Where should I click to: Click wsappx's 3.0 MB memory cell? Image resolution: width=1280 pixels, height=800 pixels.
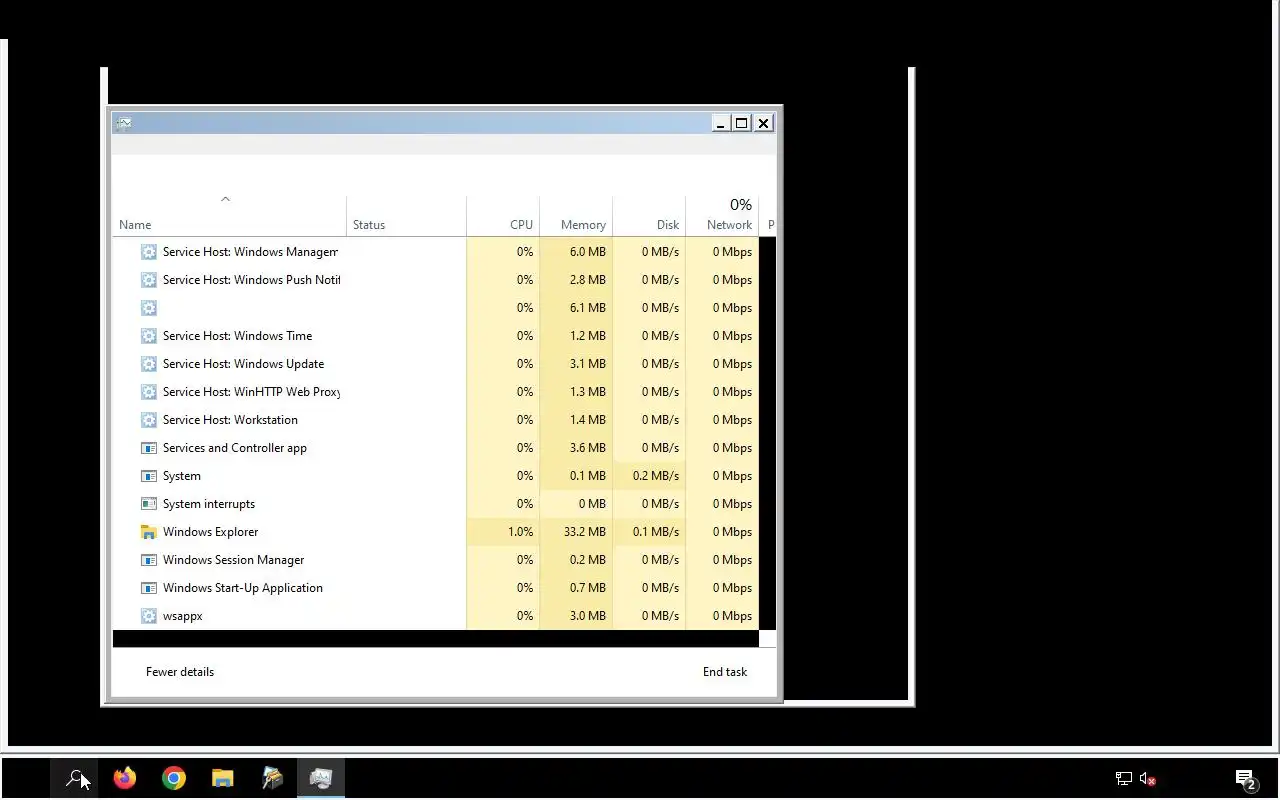tap(576, 616)
